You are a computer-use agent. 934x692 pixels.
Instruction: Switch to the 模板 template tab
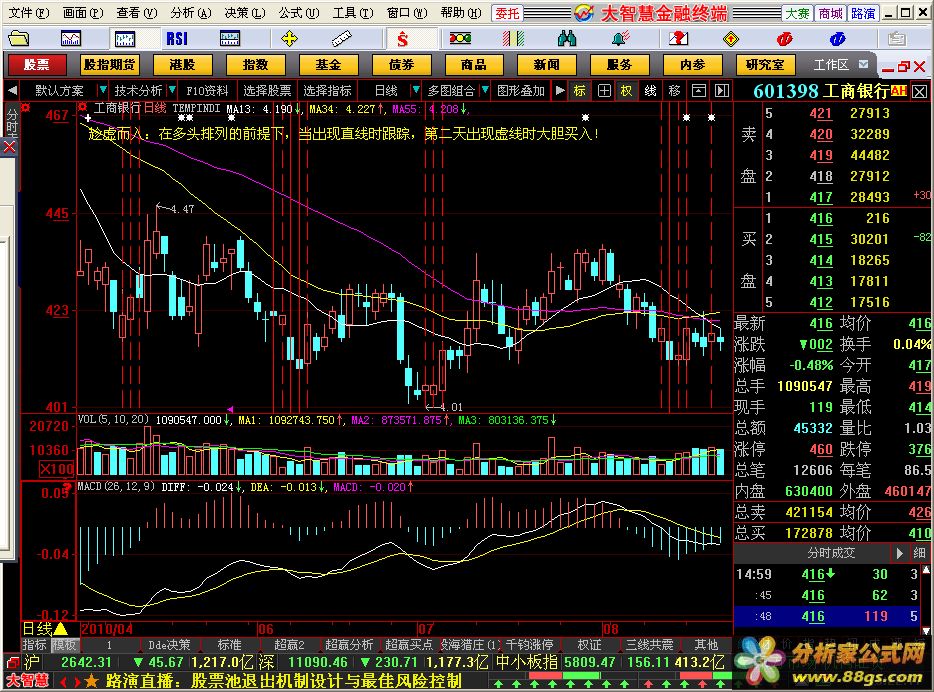pos(64,645)
